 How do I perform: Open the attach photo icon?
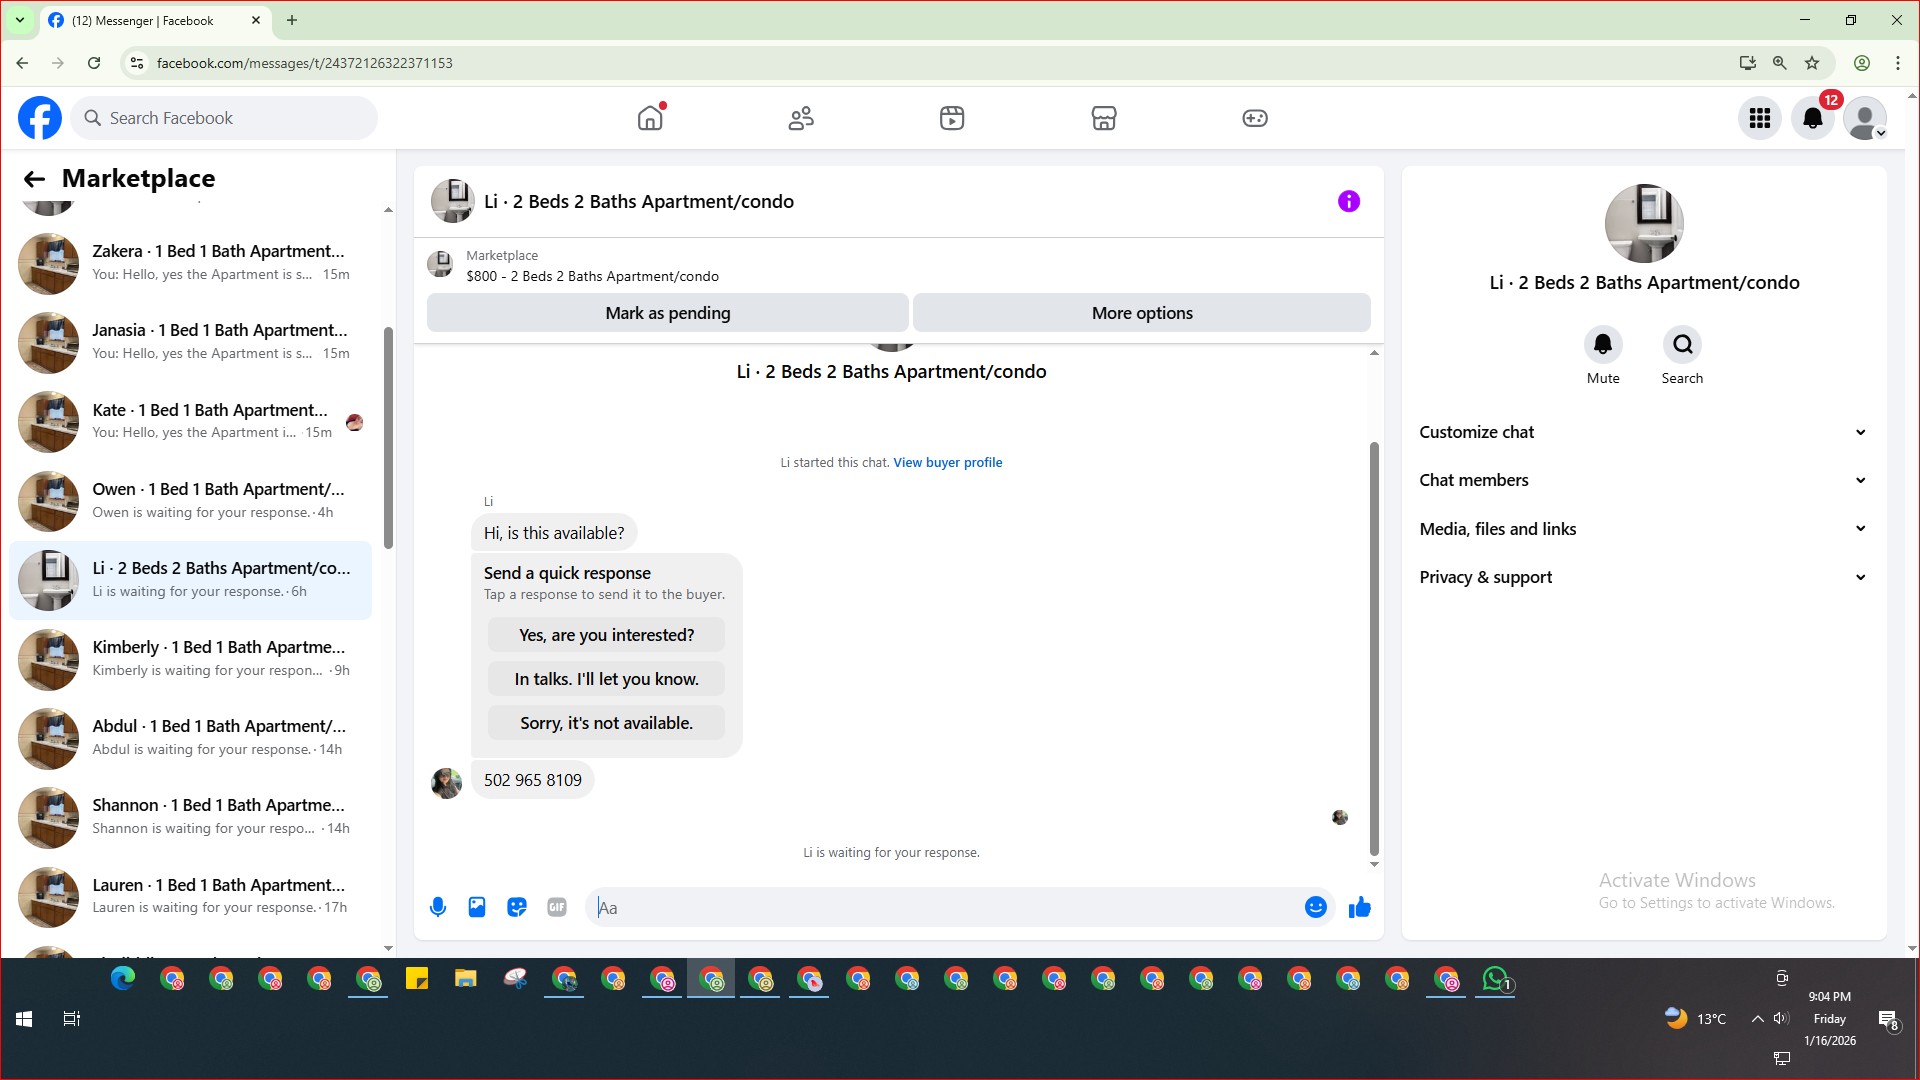coord(477,907)
